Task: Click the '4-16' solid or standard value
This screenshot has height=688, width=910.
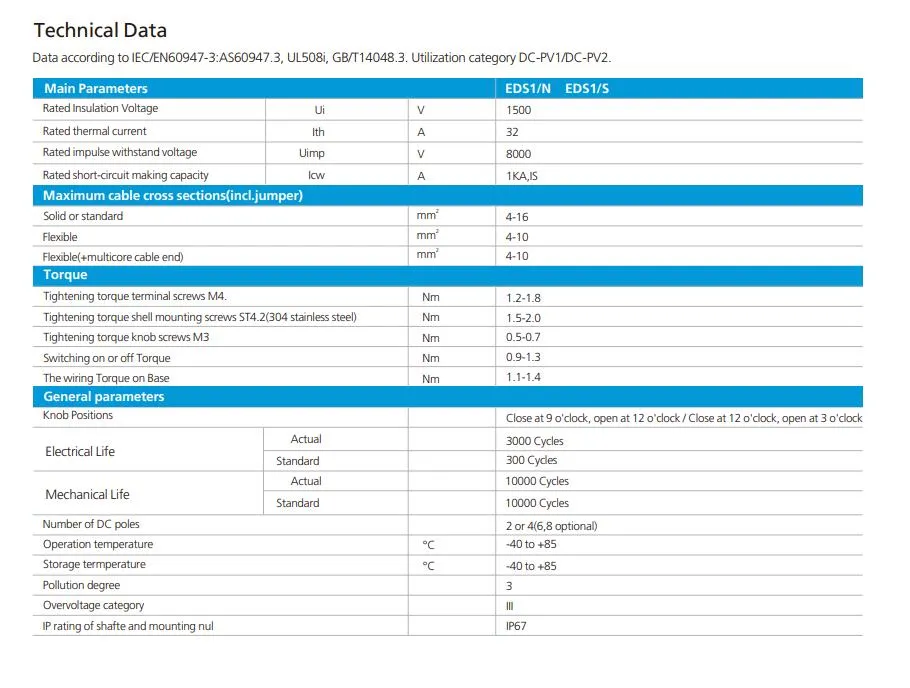Action: [517, 217]
